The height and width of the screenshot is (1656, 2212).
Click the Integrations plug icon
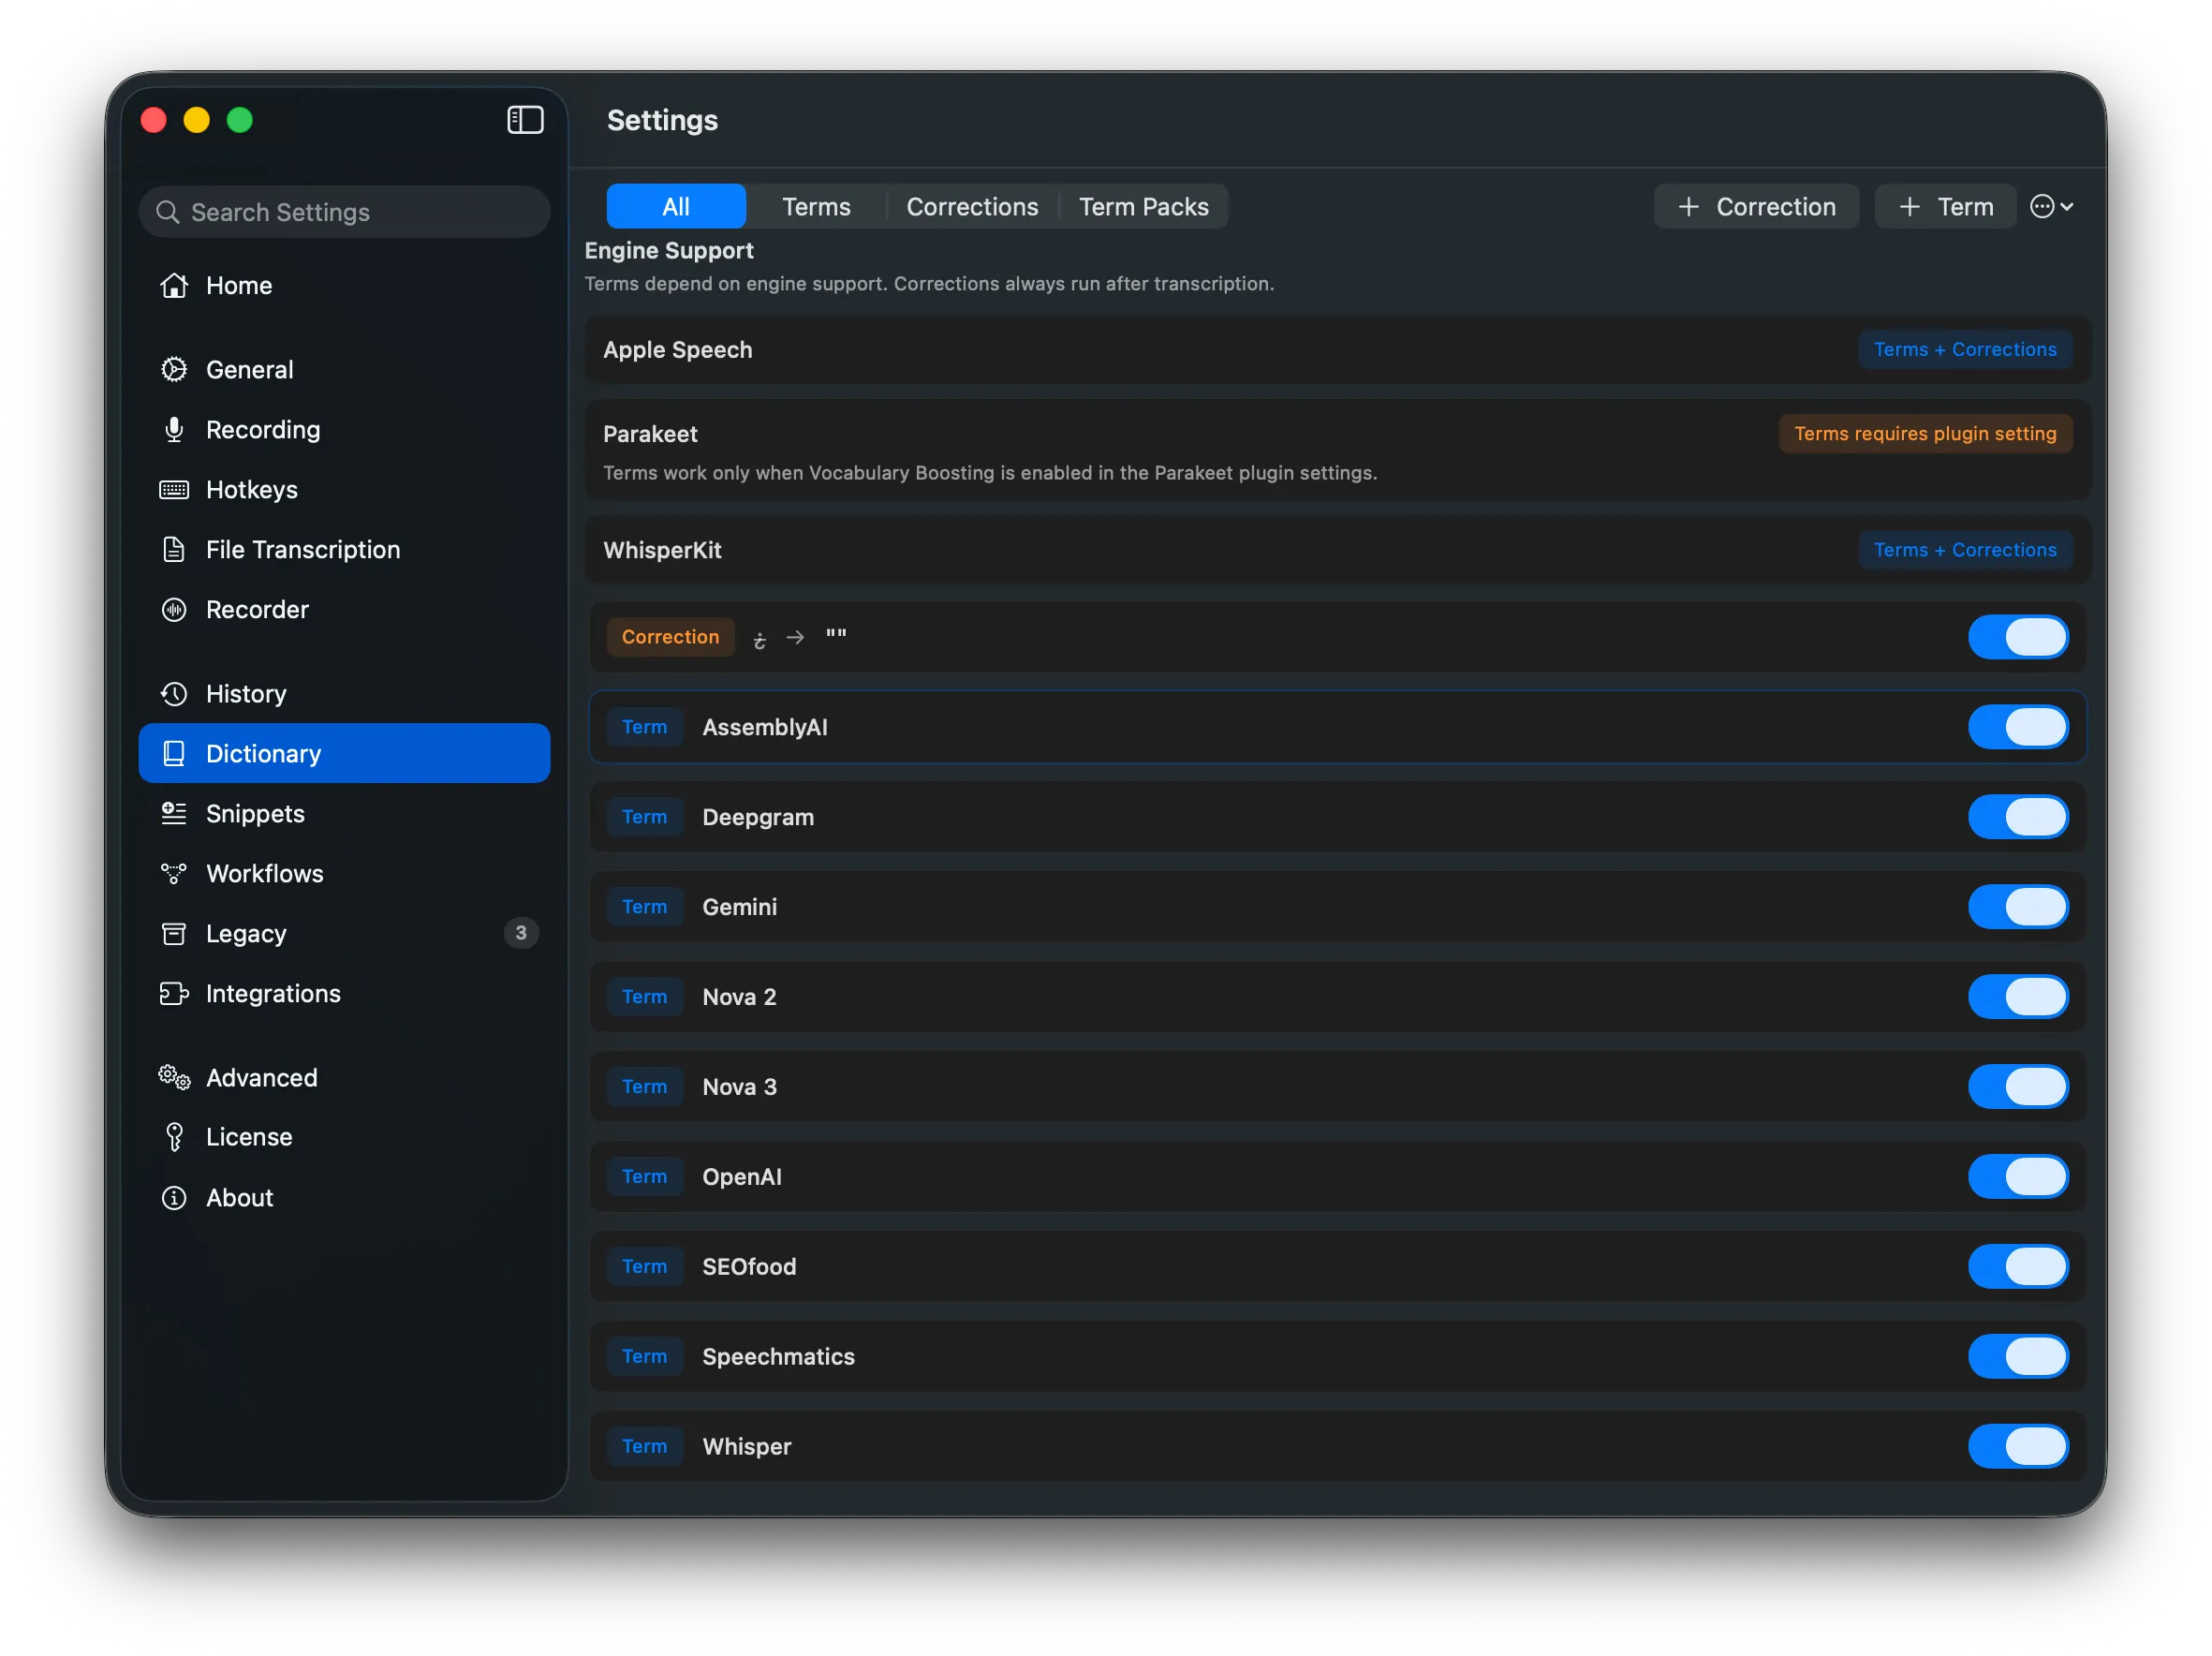(174, 994)
